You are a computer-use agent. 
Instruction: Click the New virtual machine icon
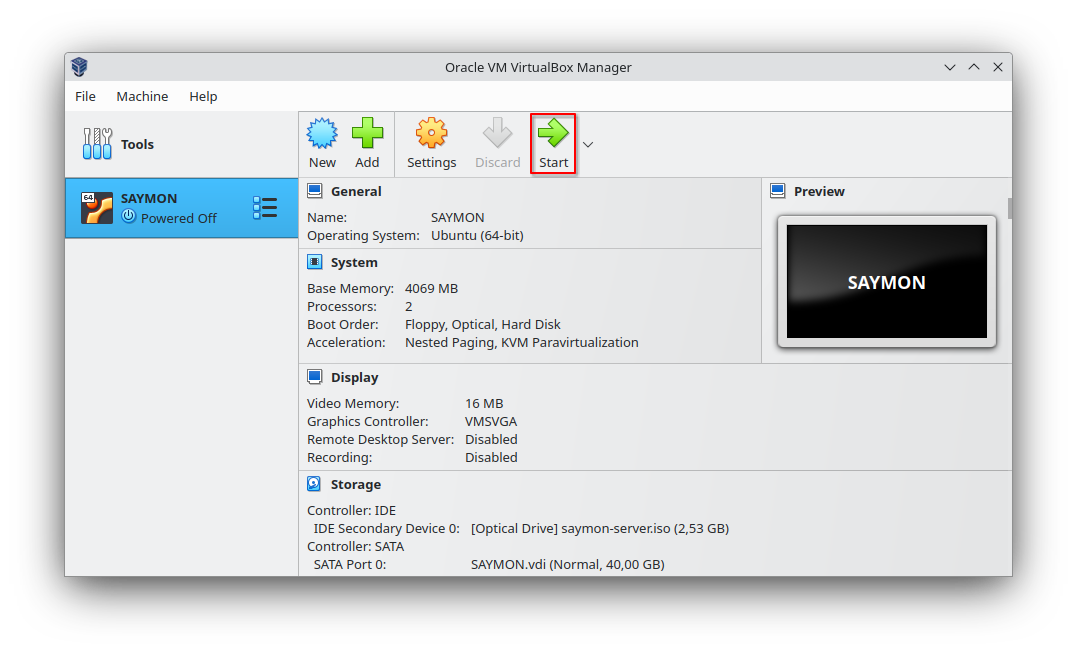(321, 133)
